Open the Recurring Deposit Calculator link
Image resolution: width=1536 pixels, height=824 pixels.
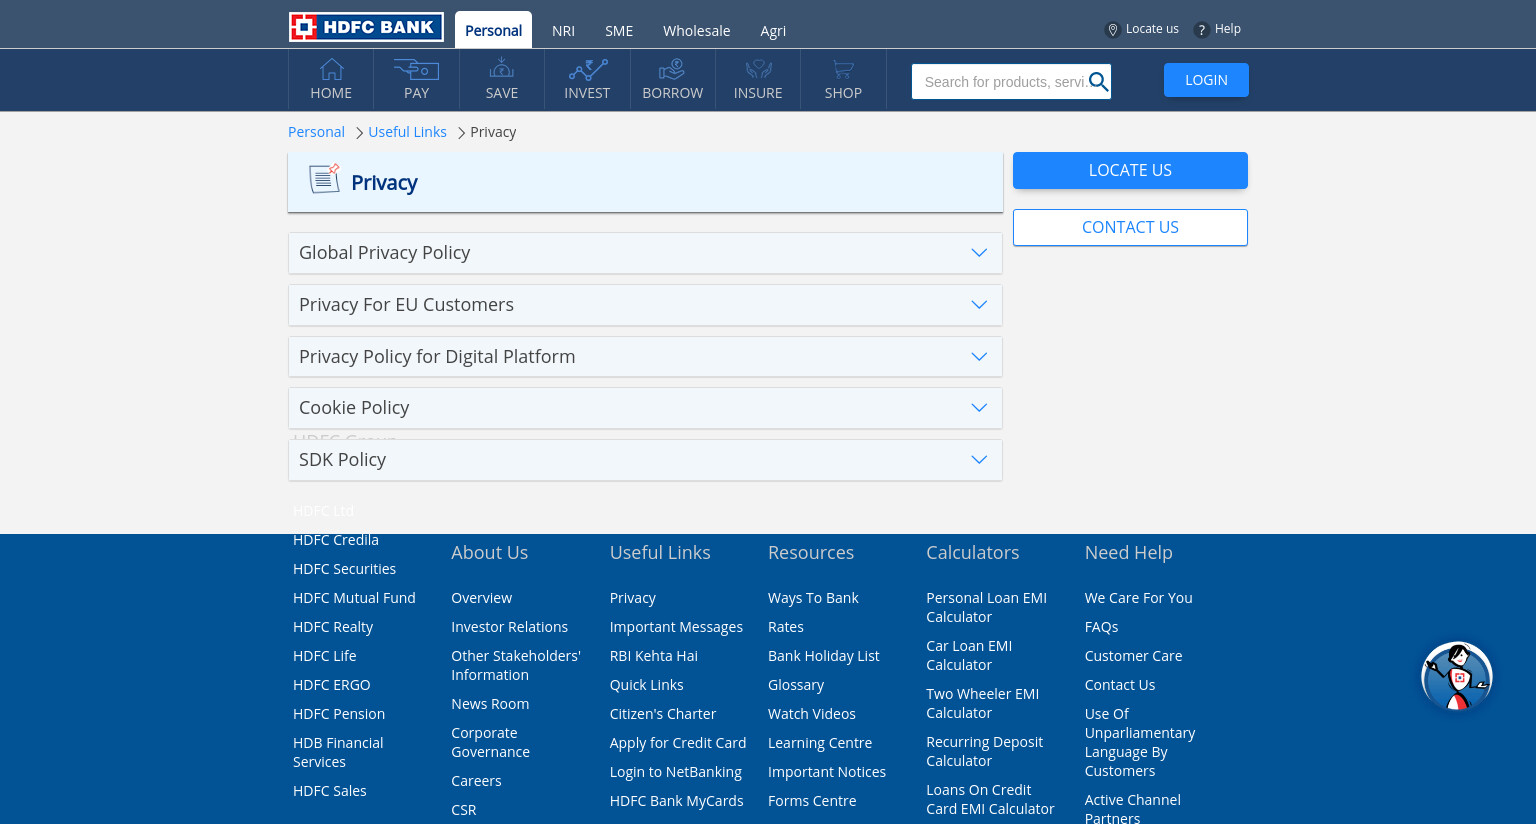[984, 751]
